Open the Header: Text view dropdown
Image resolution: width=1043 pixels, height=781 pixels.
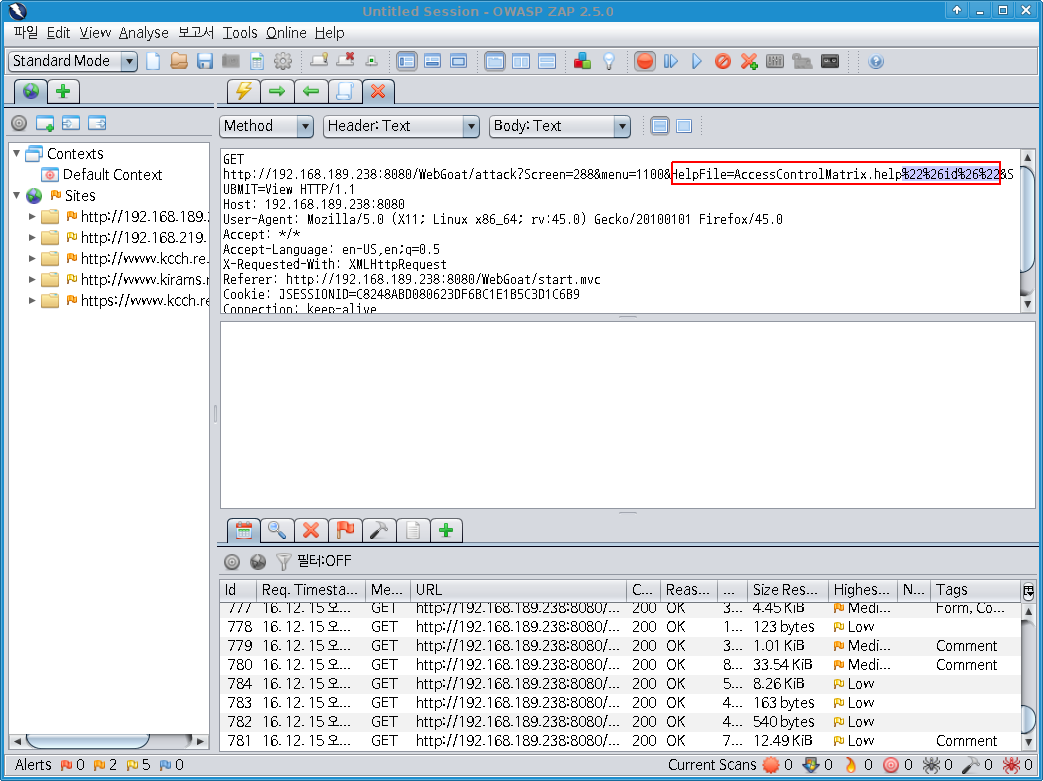[401, 126]
